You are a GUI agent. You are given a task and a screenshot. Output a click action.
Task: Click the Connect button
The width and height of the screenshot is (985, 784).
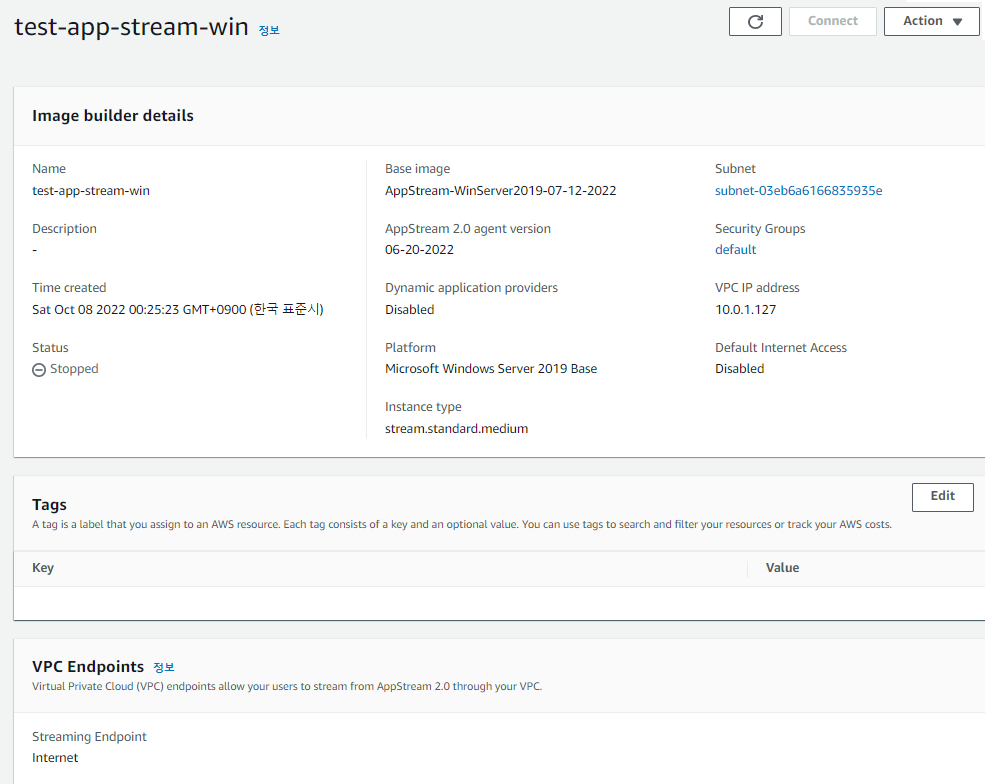832,21
